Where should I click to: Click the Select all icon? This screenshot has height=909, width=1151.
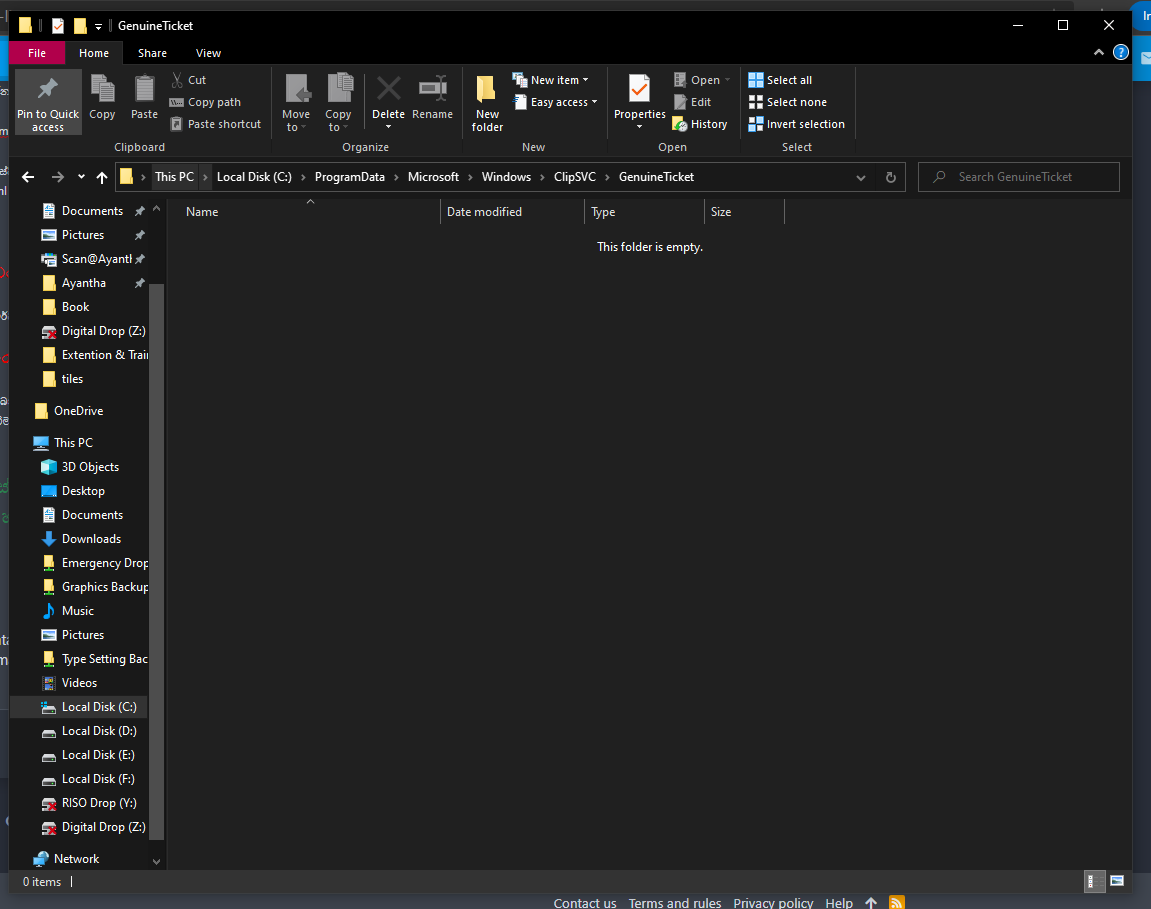pyautogui.click(x=755, y=80)
